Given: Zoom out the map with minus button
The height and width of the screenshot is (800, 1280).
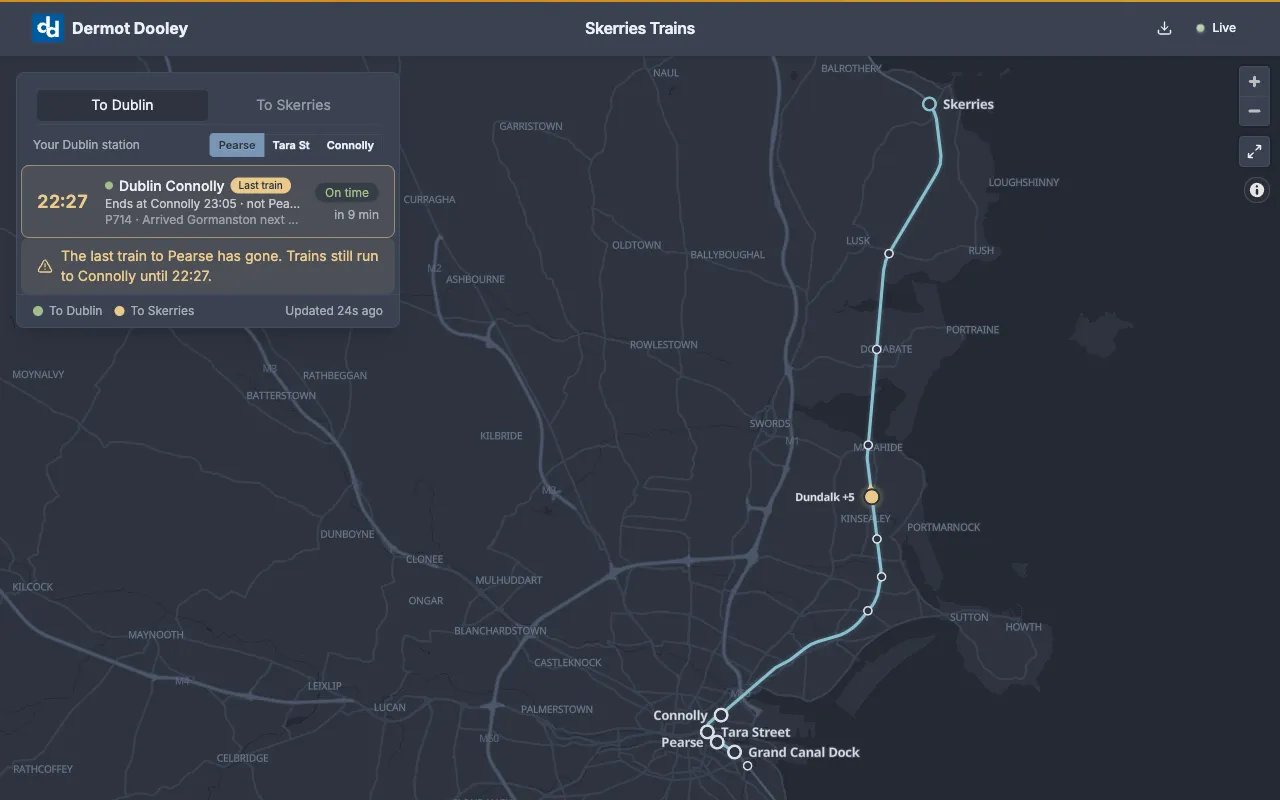Looking at the screenshot, I should 1254,111.
